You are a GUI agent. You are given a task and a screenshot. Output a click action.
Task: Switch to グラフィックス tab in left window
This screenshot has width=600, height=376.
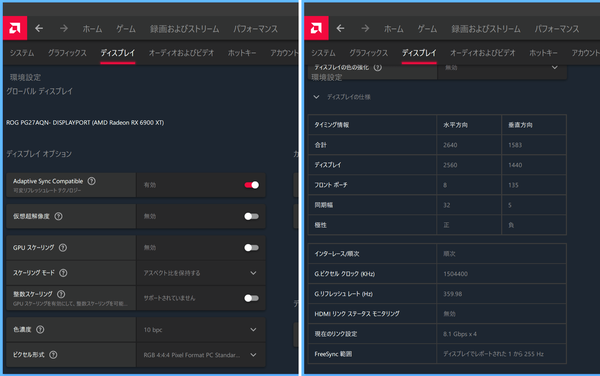tap(67, 53)
